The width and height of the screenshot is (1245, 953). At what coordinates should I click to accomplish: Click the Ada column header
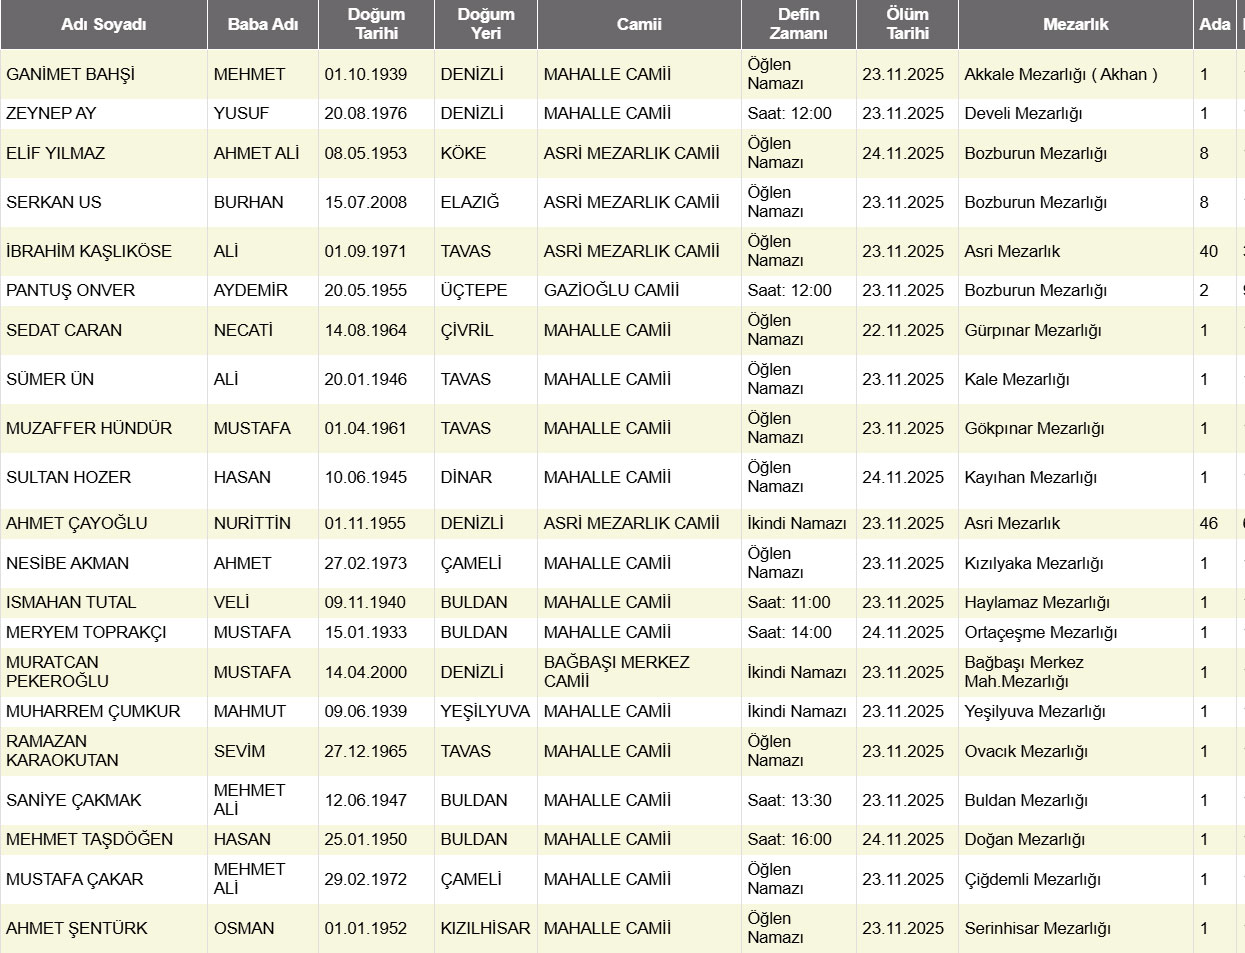1214,24
